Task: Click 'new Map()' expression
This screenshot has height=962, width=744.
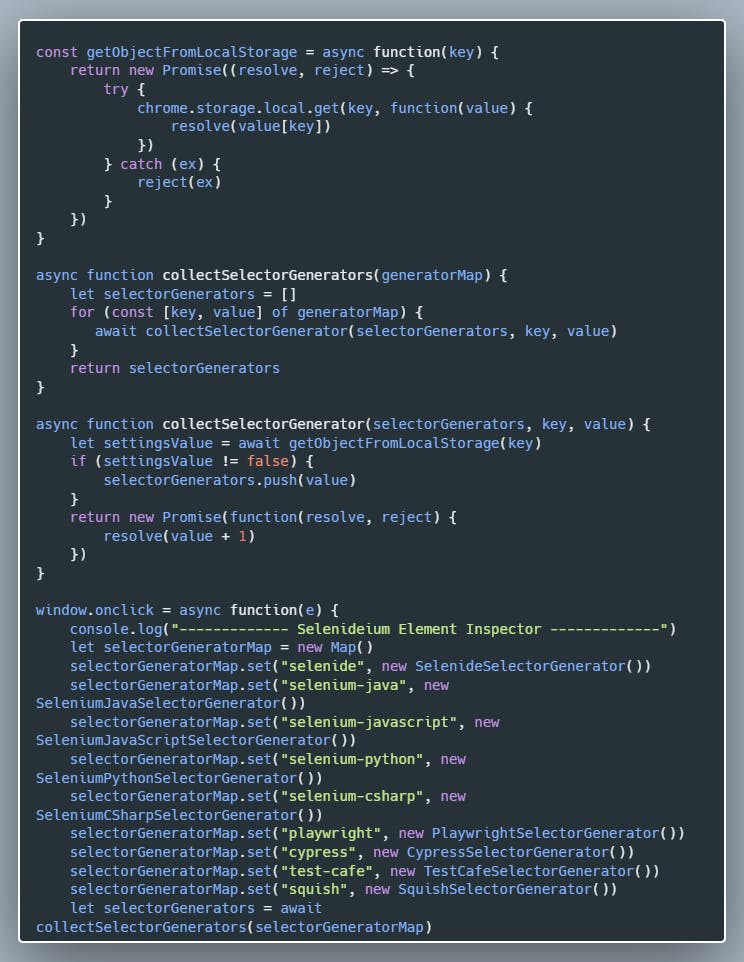Action: (x=335, y=647)
